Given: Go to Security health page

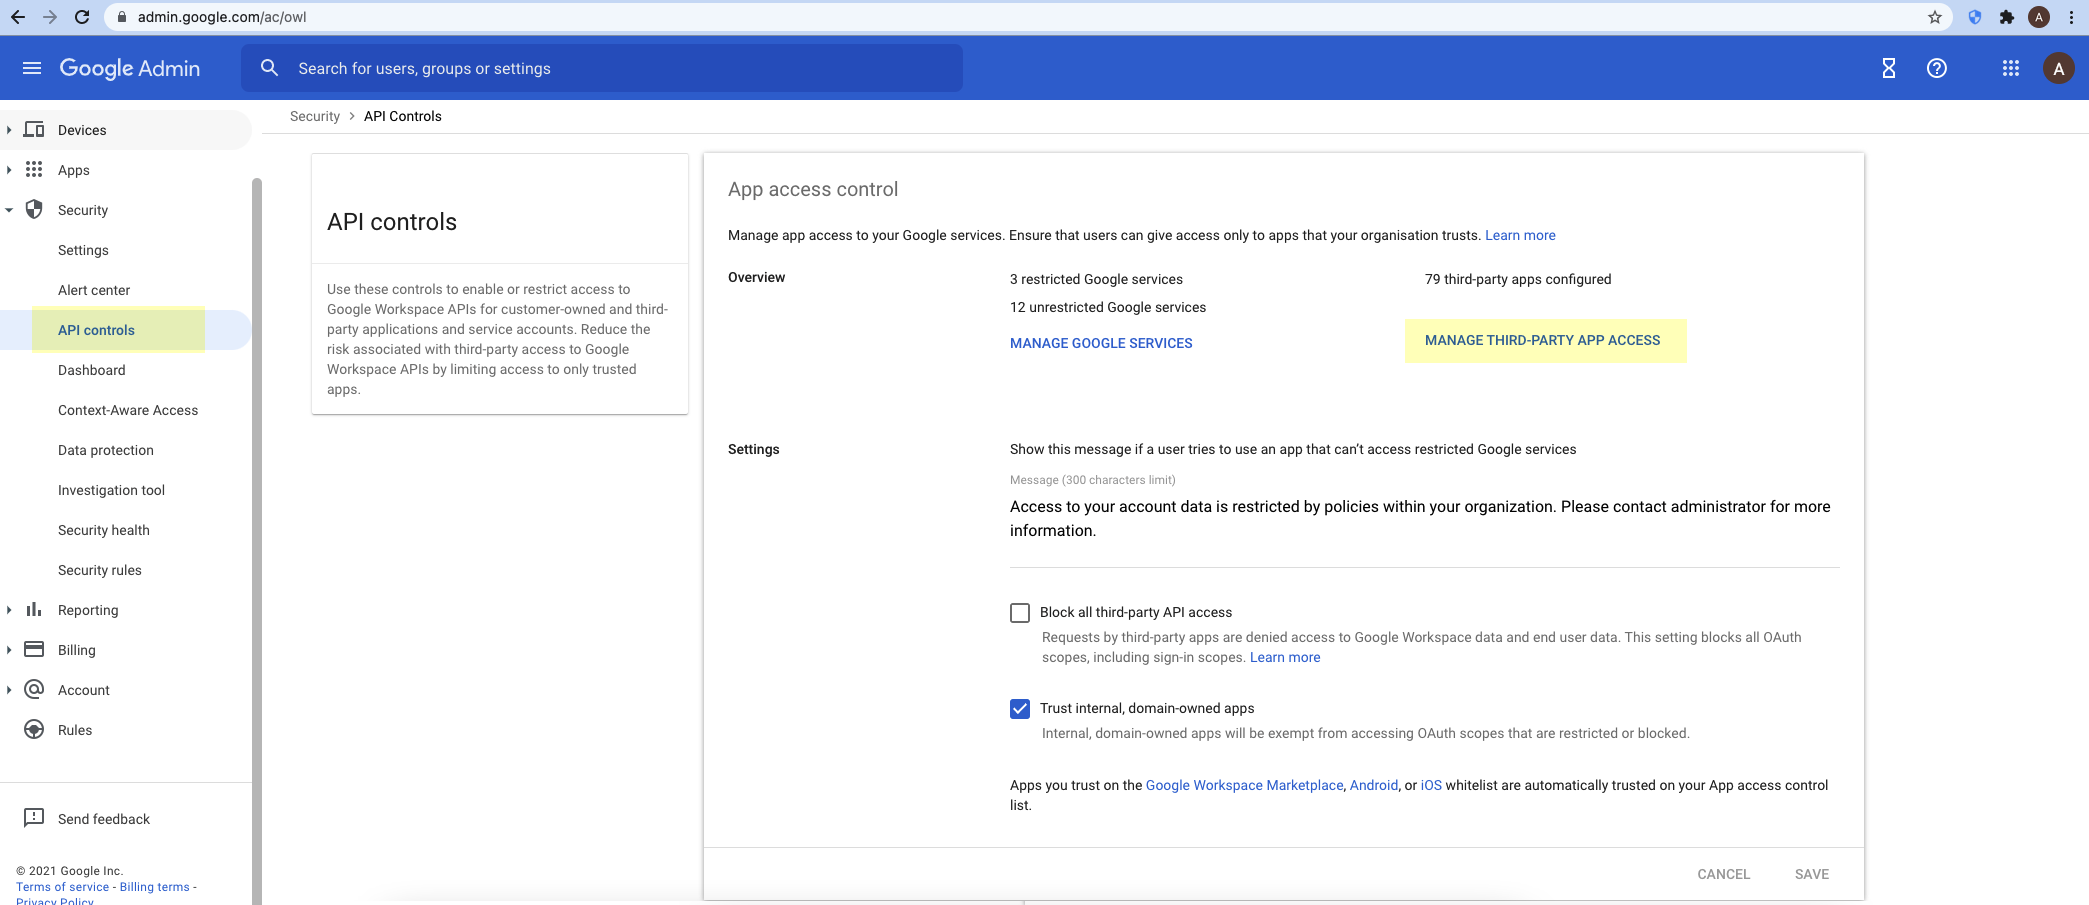Looking at the screenshot, I should tap(104, 530).
